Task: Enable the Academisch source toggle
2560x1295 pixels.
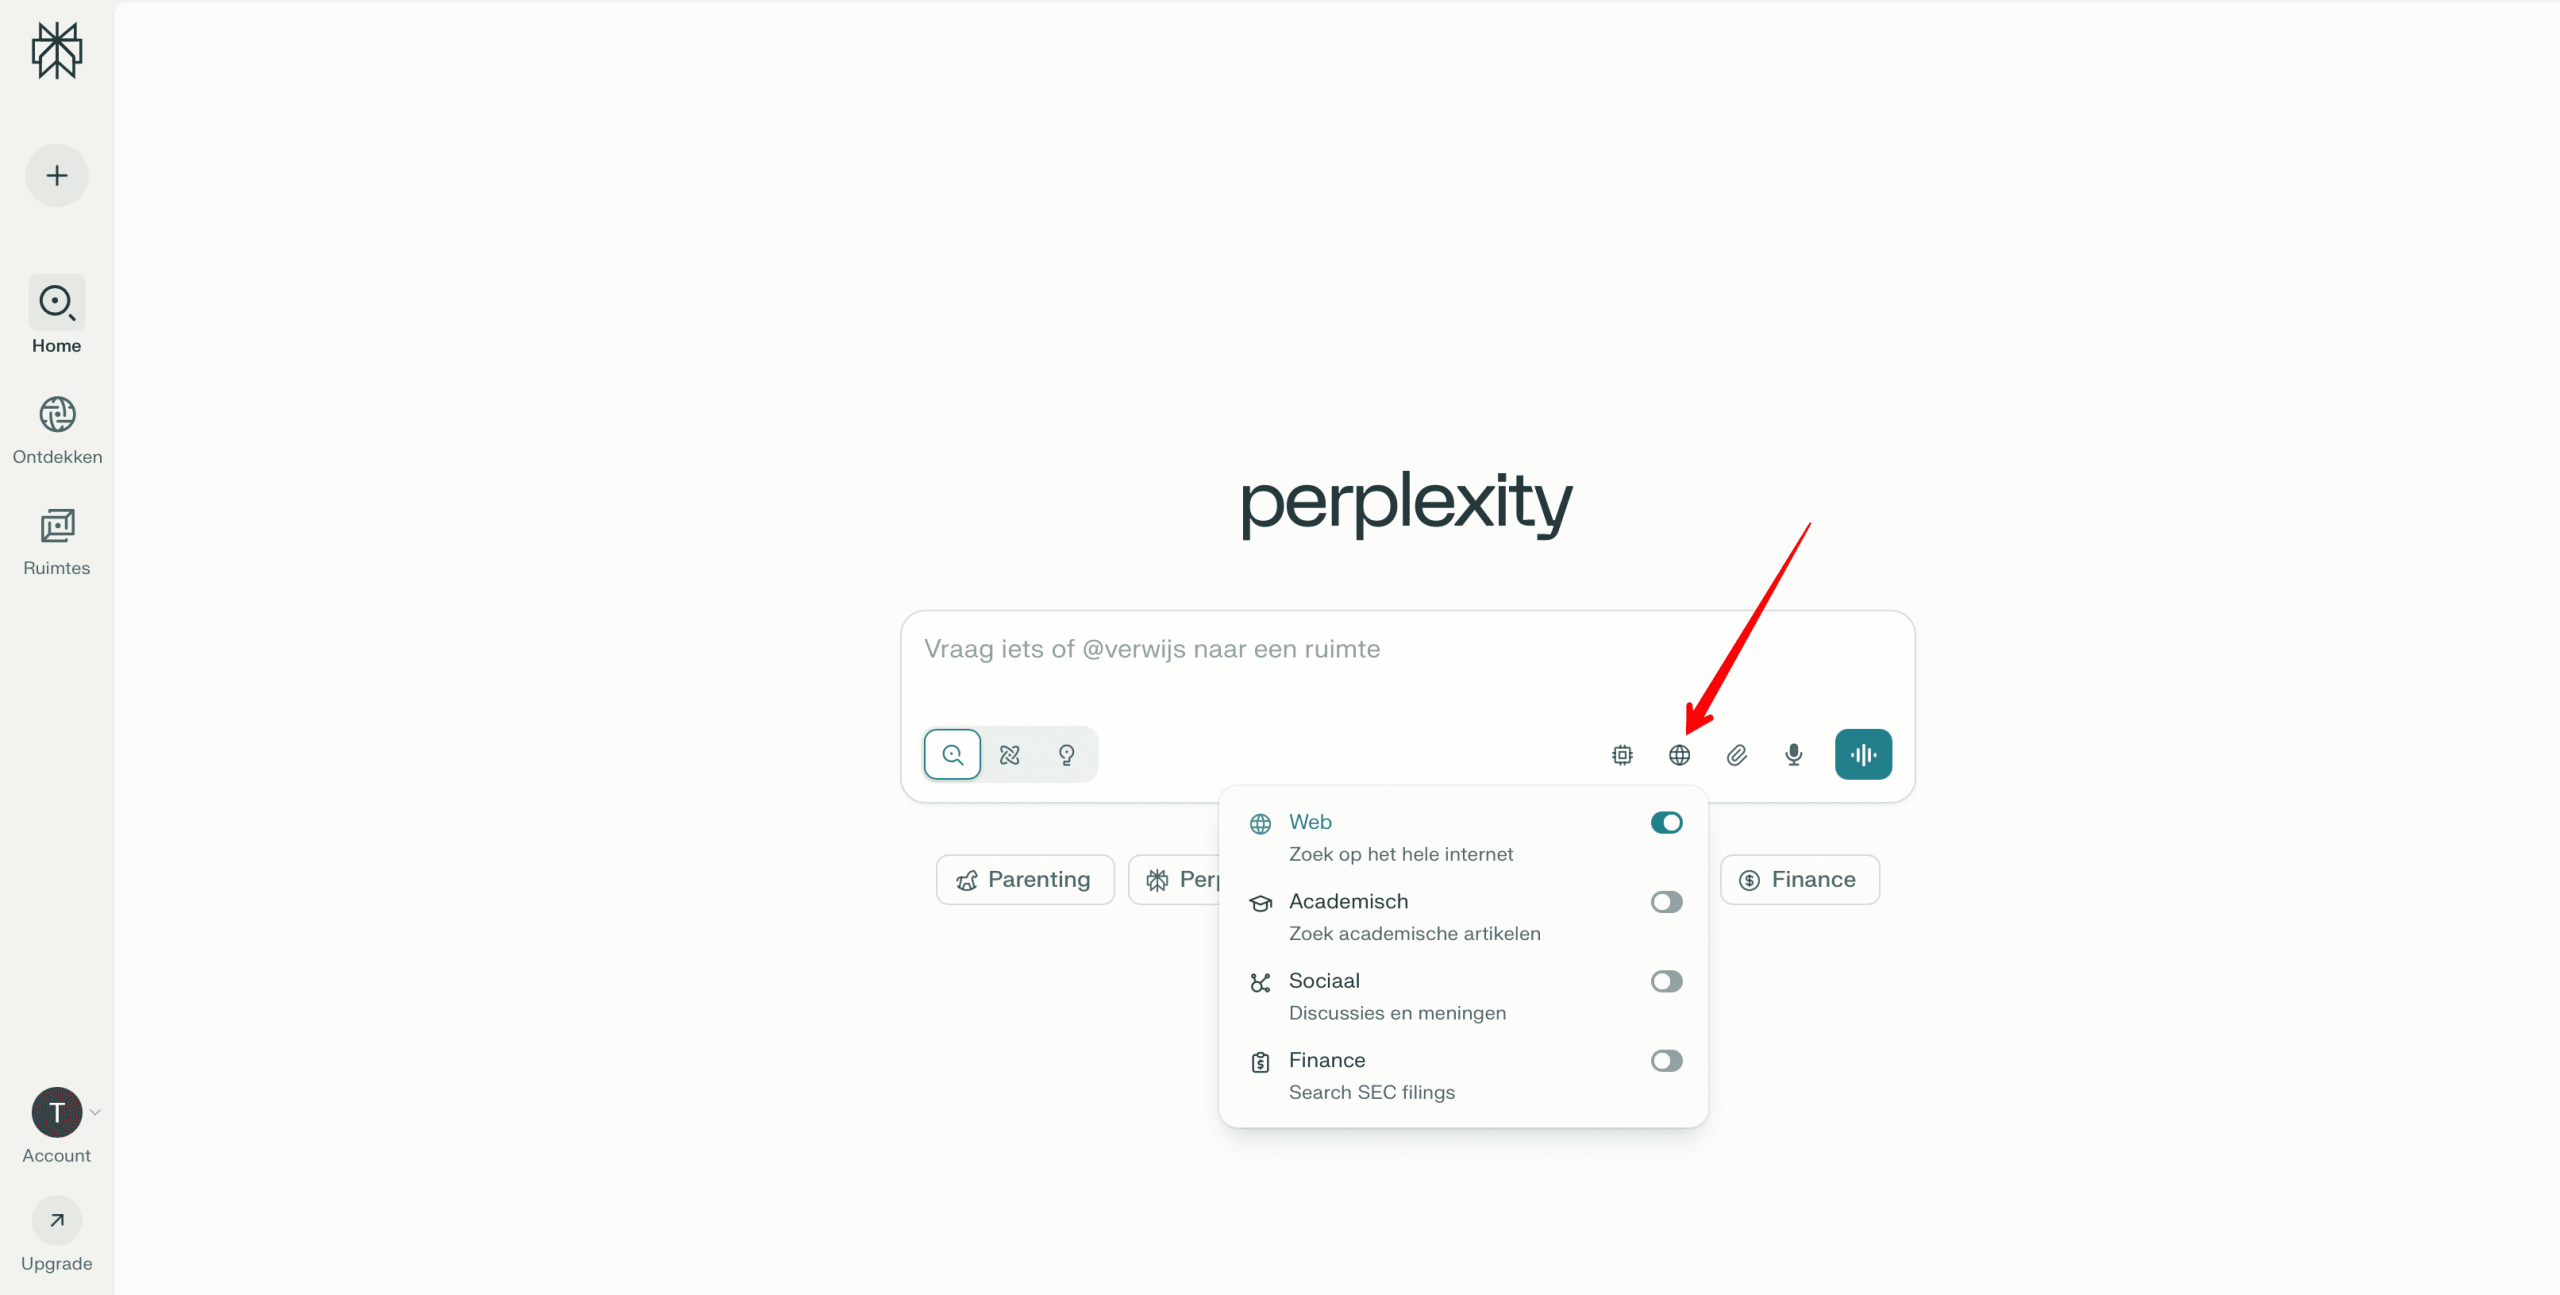Action: [x=1667, y=902]
